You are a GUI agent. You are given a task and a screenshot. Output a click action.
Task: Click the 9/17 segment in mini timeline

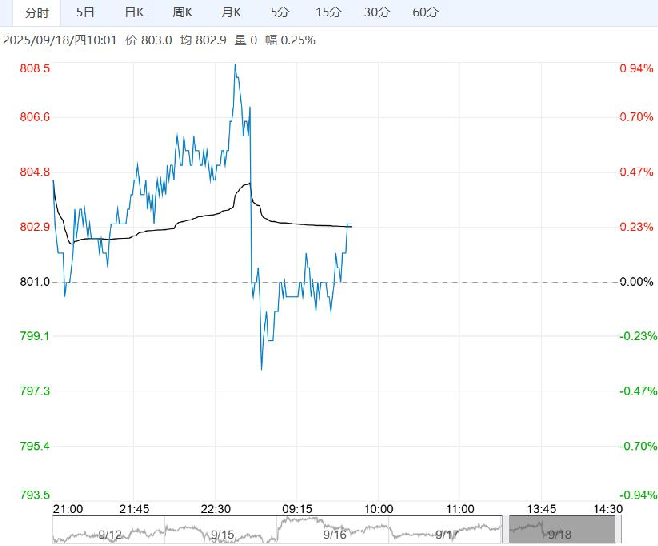coord(445,530)
